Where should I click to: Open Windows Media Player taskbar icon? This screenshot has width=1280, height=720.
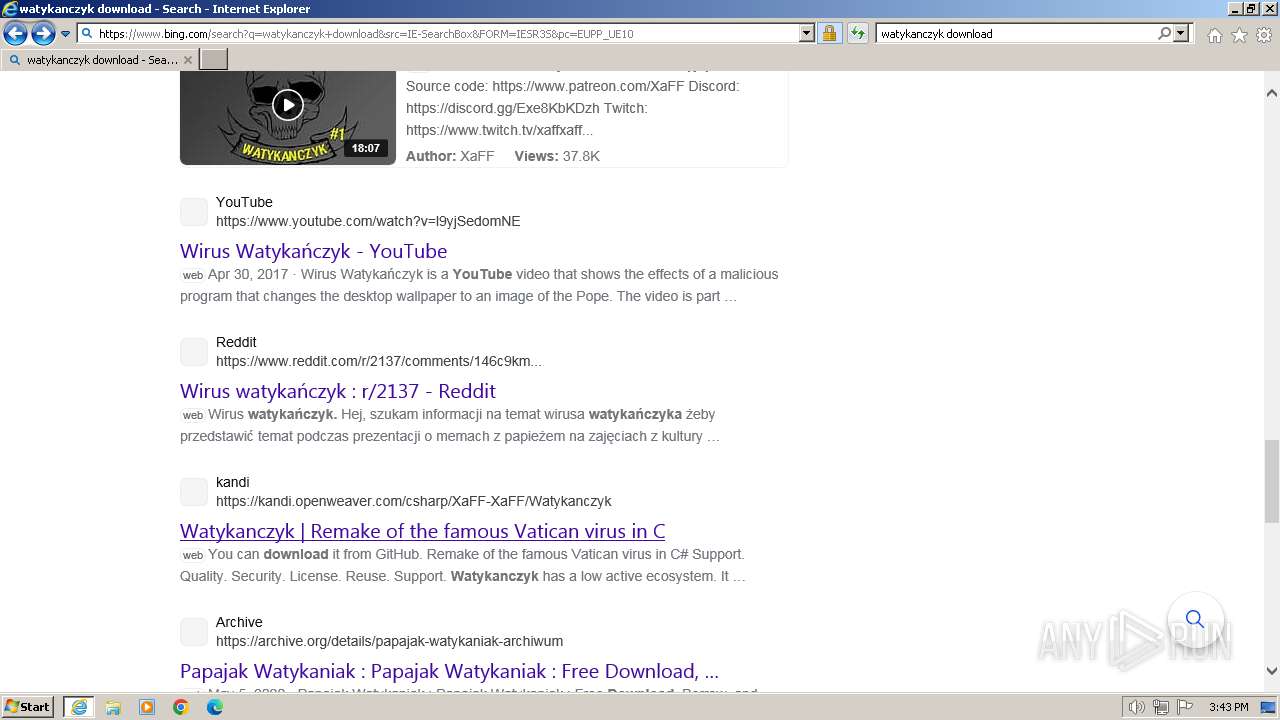point(147,707)
